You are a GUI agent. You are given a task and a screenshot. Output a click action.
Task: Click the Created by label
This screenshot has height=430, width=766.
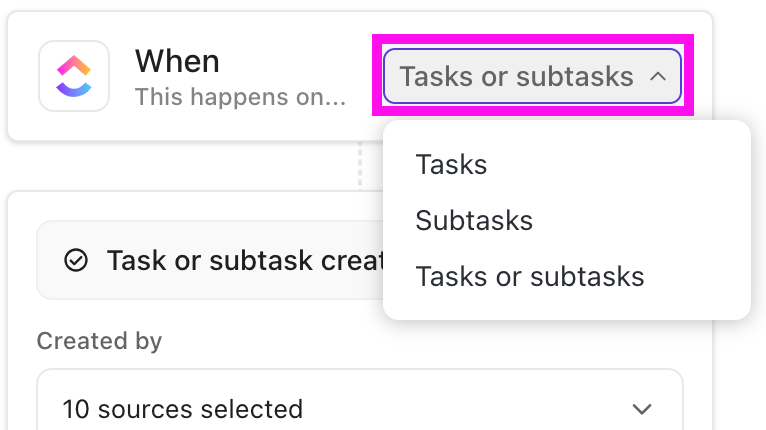coord(99,341)
